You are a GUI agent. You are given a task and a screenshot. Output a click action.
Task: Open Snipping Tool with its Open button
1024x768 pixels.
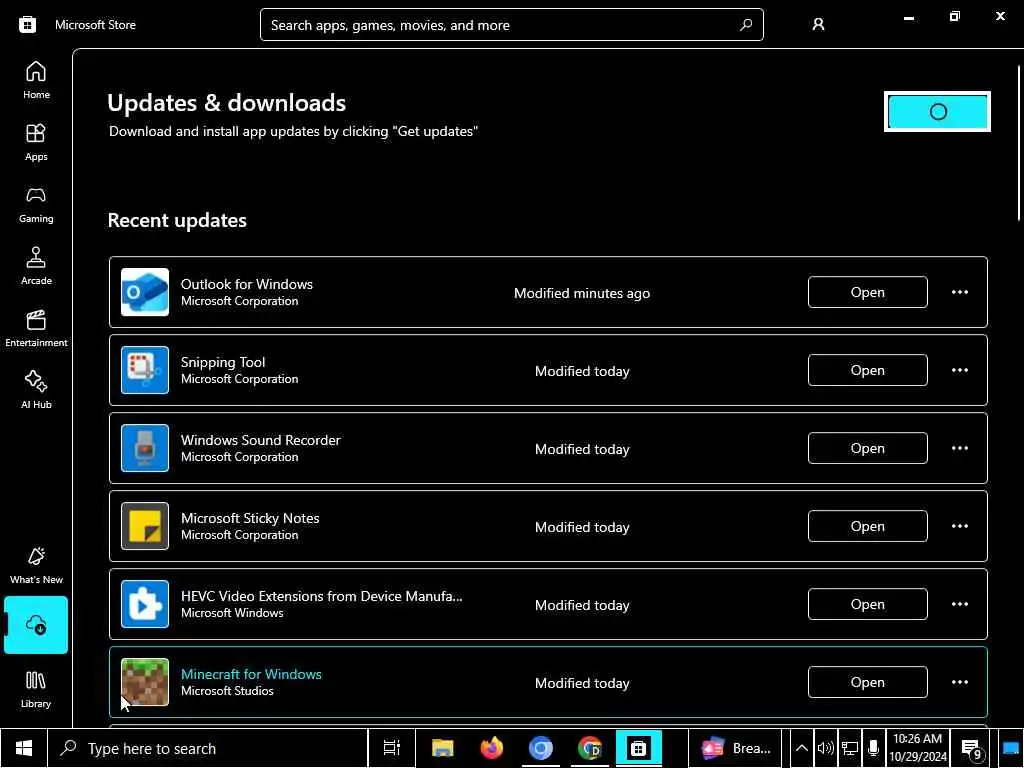pos(867,370)
